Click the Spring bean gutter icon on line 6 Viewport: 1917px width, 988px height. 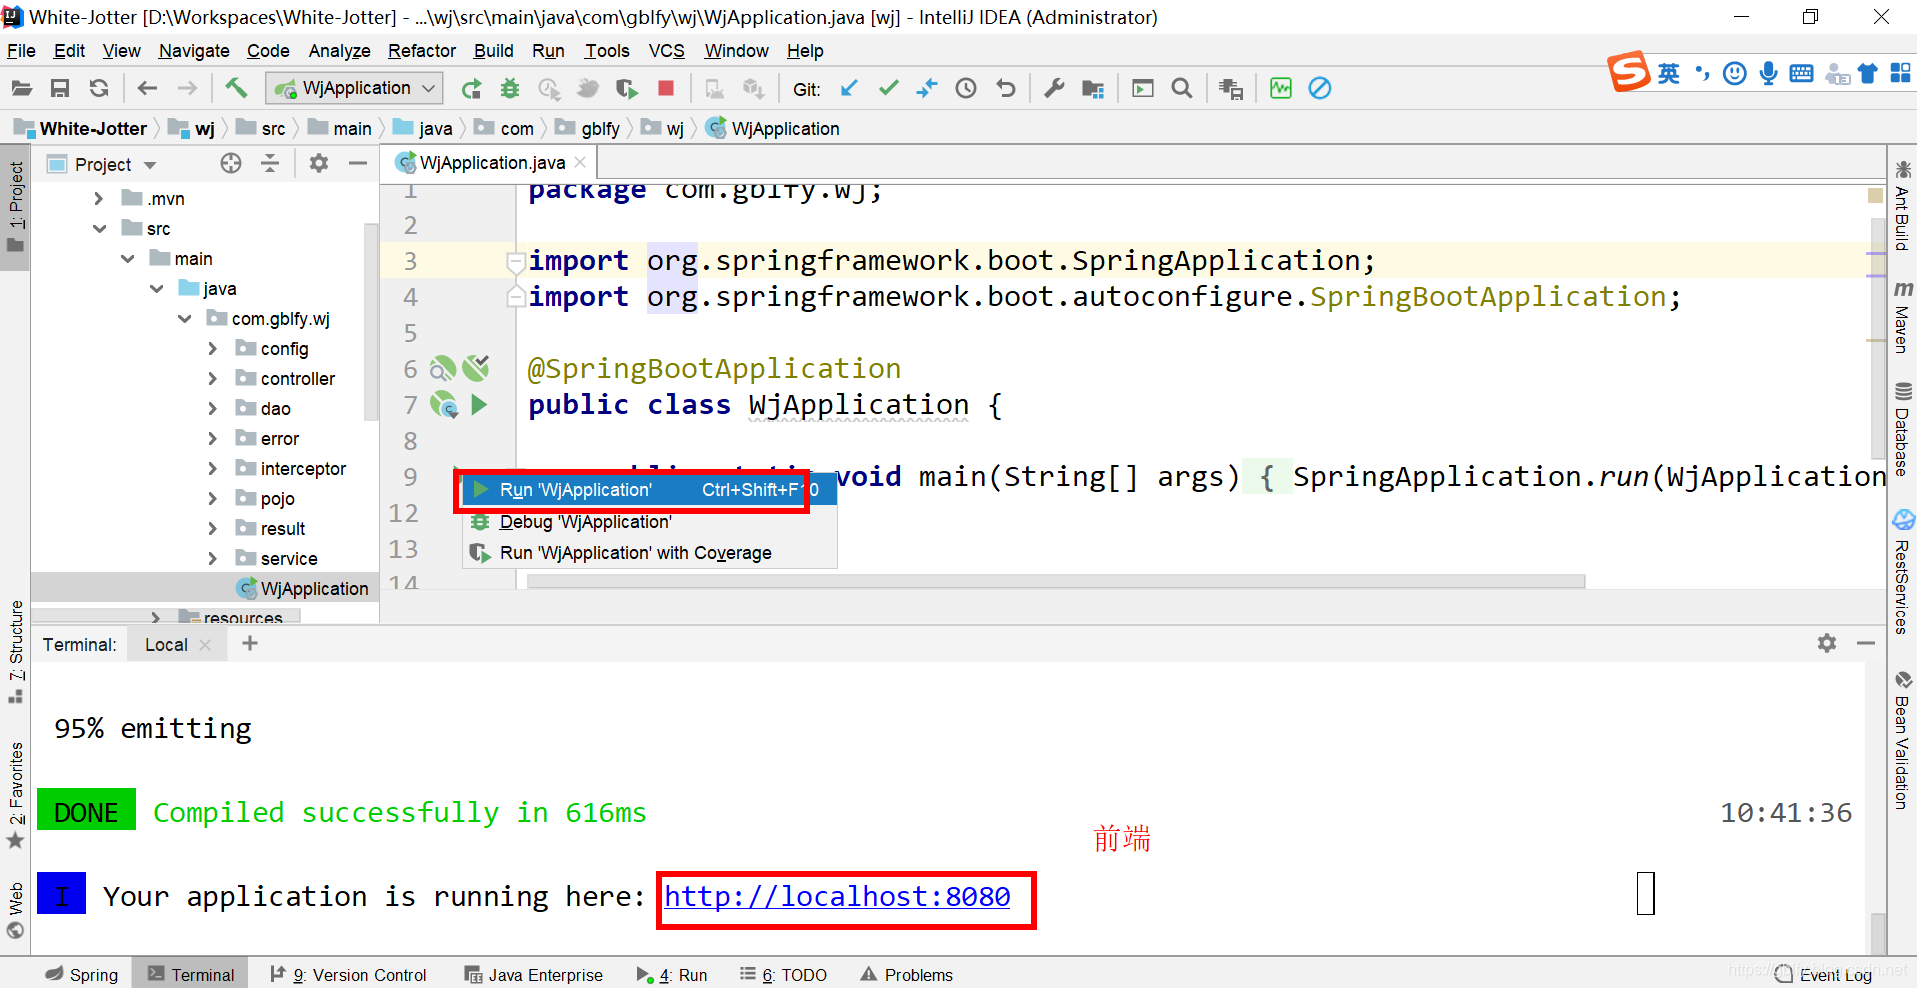pos(443,369)
